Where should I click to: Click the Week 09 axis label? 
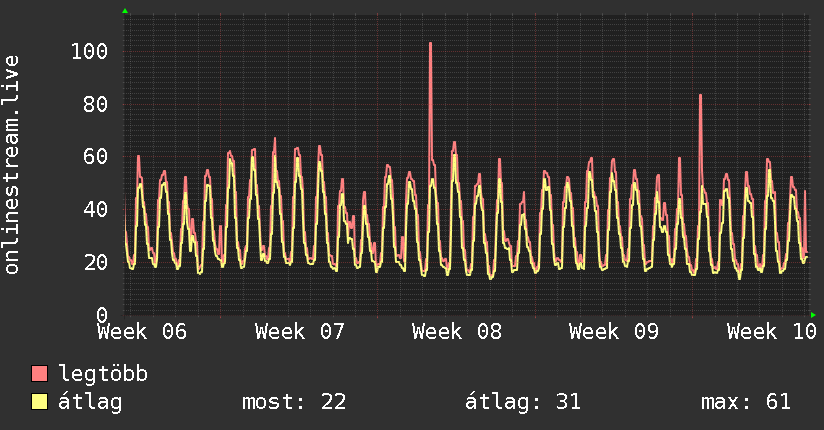coord(614,332)
